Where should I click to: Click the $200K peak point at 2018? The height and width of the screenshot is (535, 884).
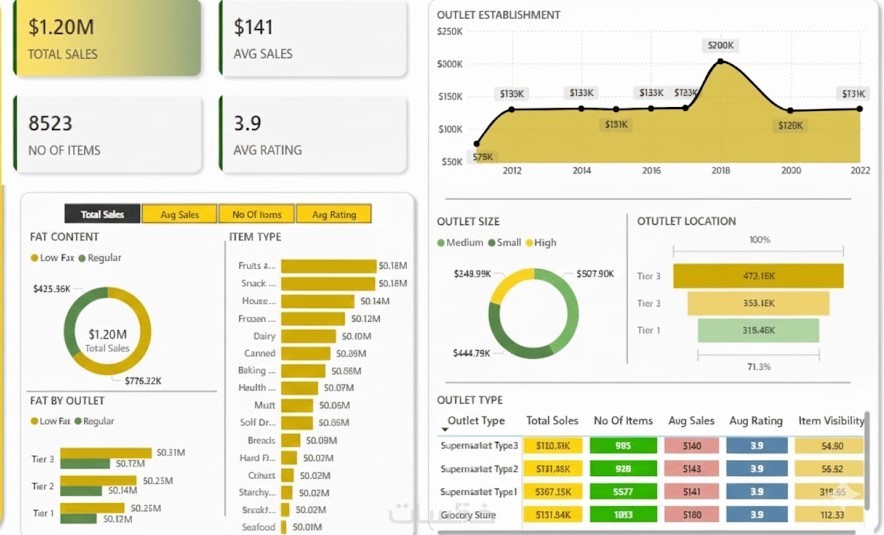click(721, 60)
